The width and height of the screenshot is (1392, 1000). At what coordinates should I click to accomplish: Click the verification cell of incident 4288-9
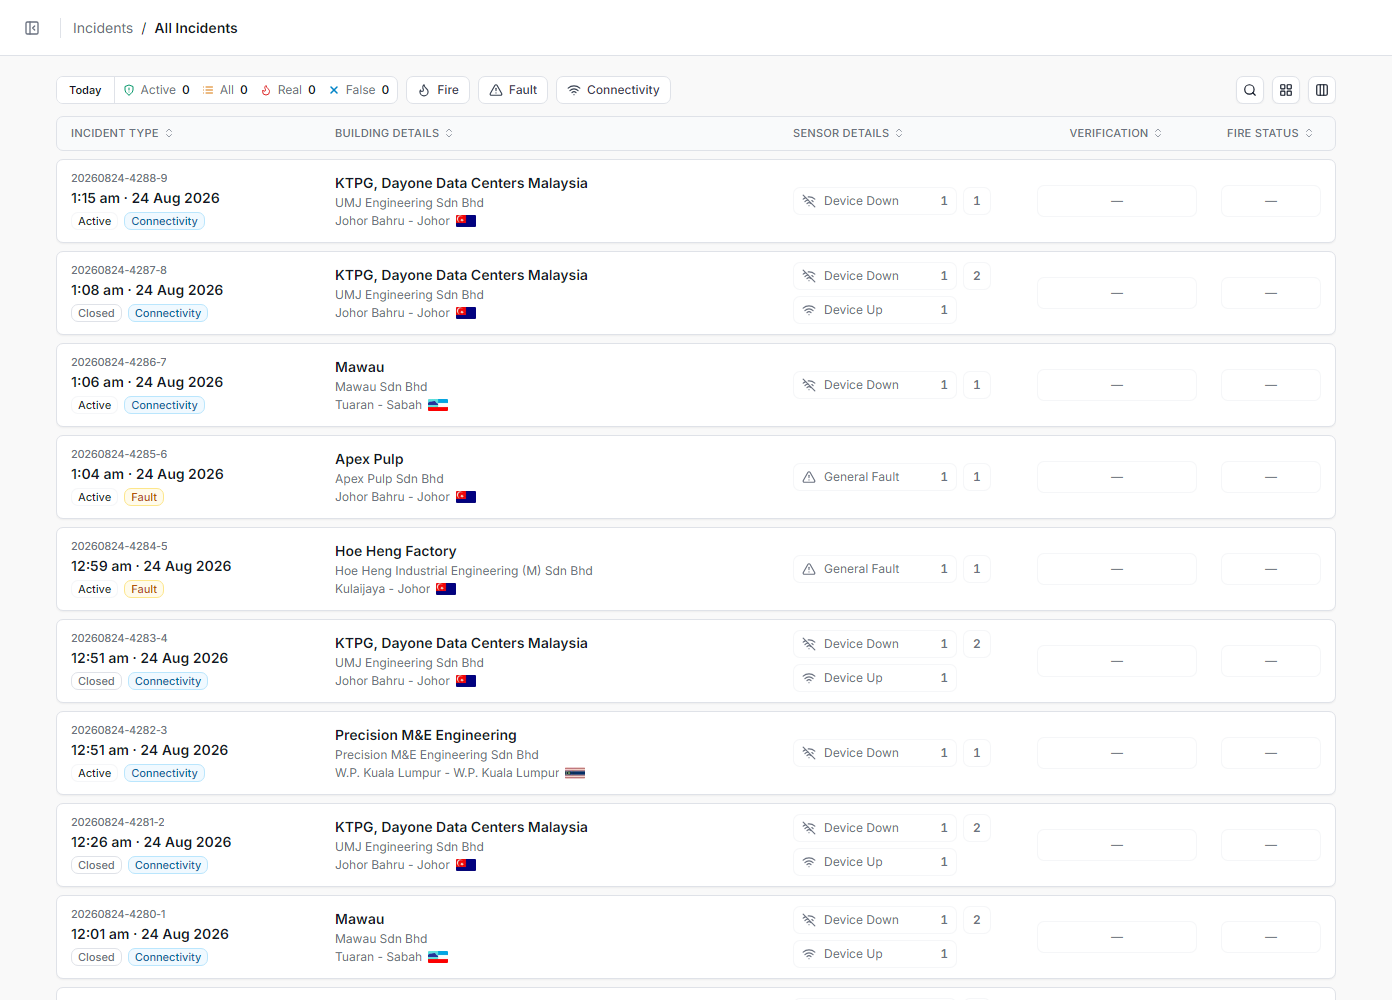(1117, 201)
